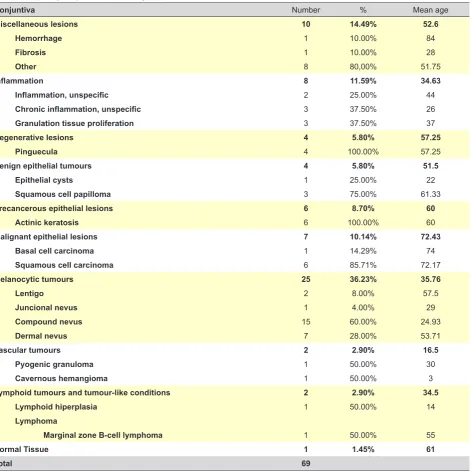Click the 10.14% percentage cell

point(363,237)
